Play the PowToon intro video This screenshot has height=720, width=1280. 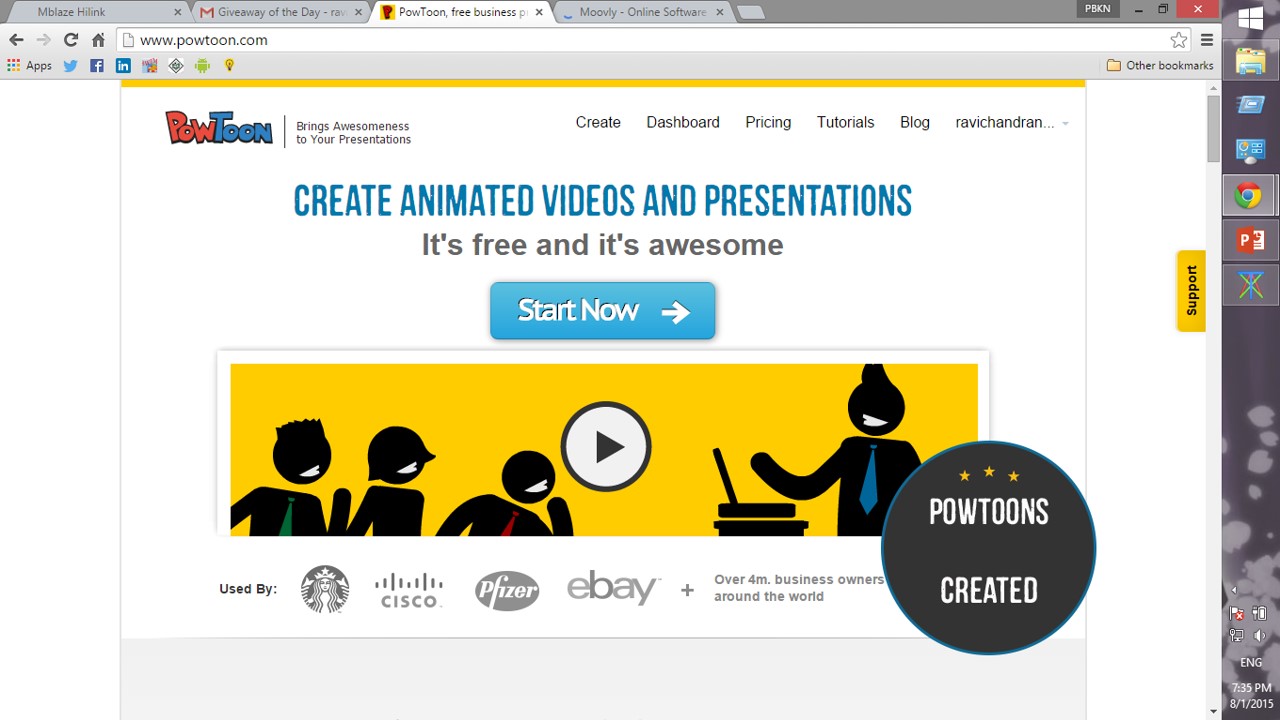coord(606,447)
